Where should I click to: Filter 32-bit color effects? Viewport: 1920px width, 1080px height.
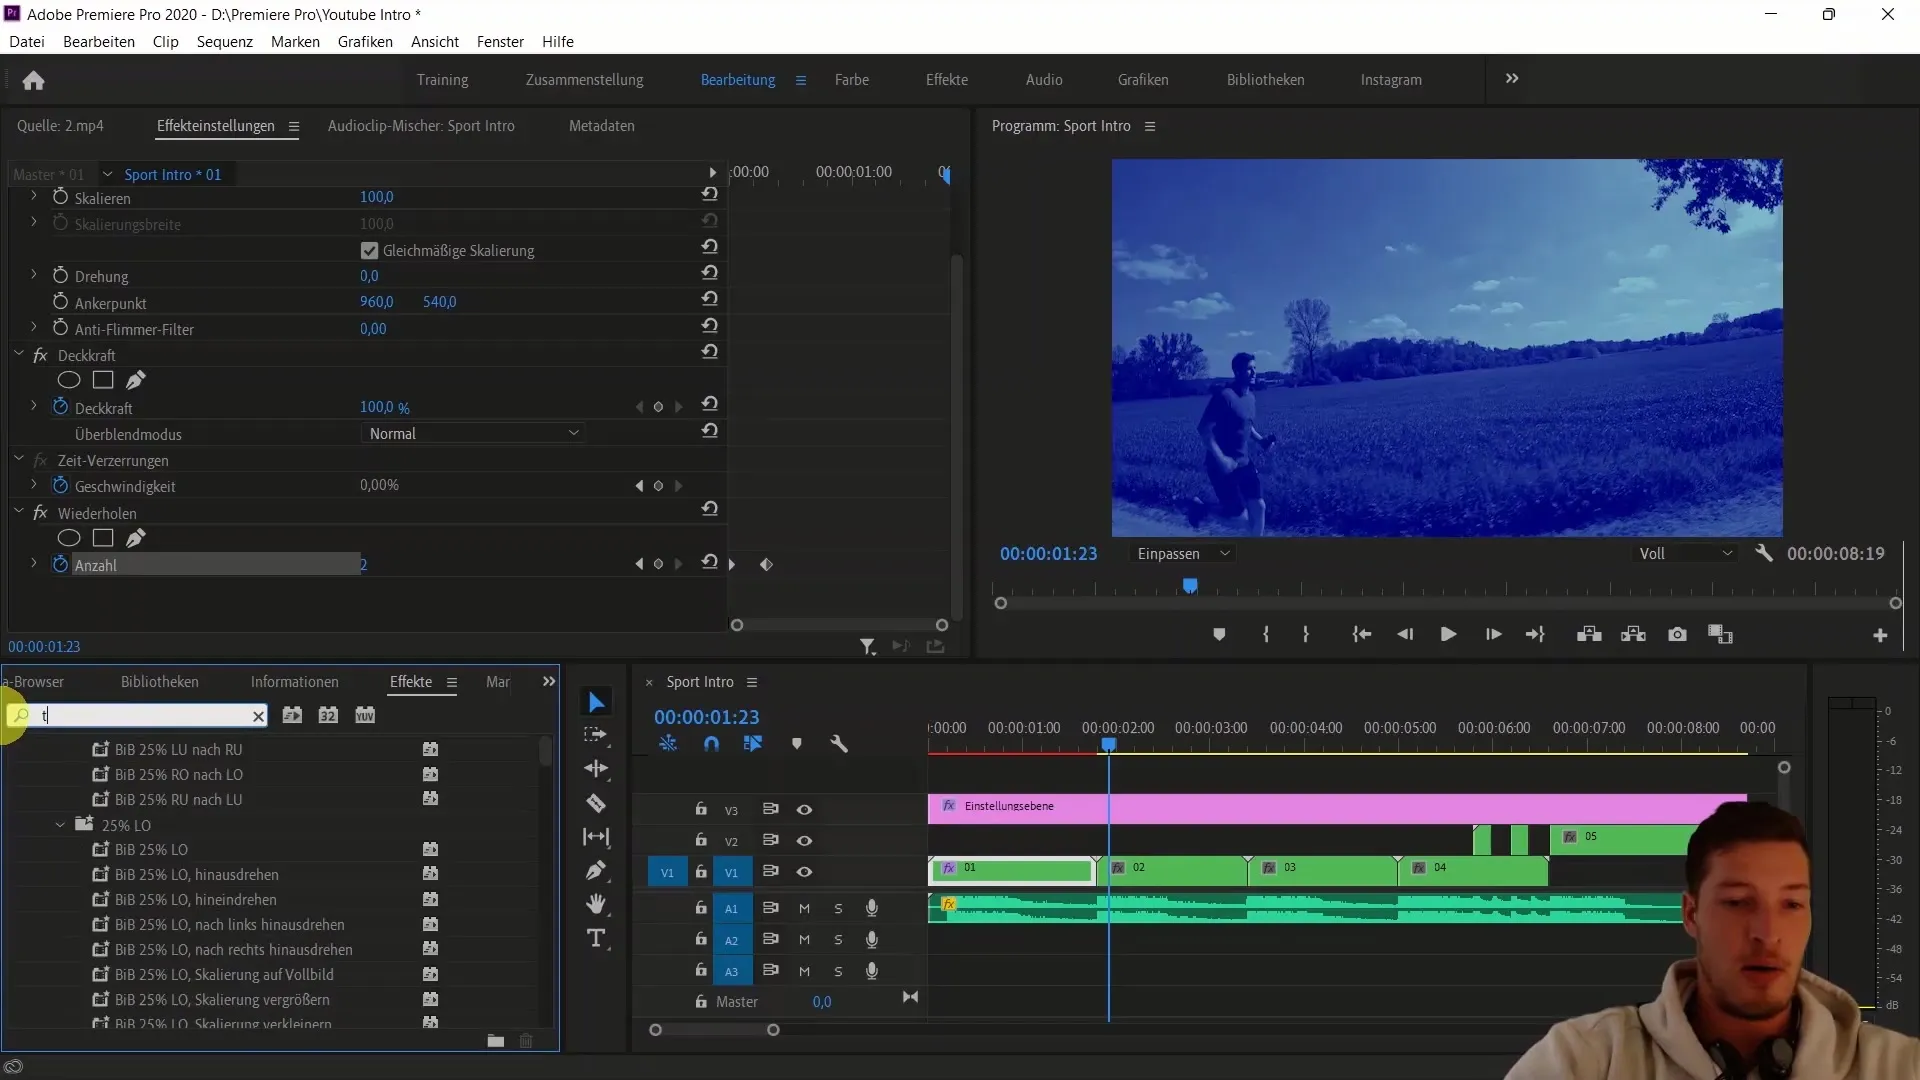point(328,715)
